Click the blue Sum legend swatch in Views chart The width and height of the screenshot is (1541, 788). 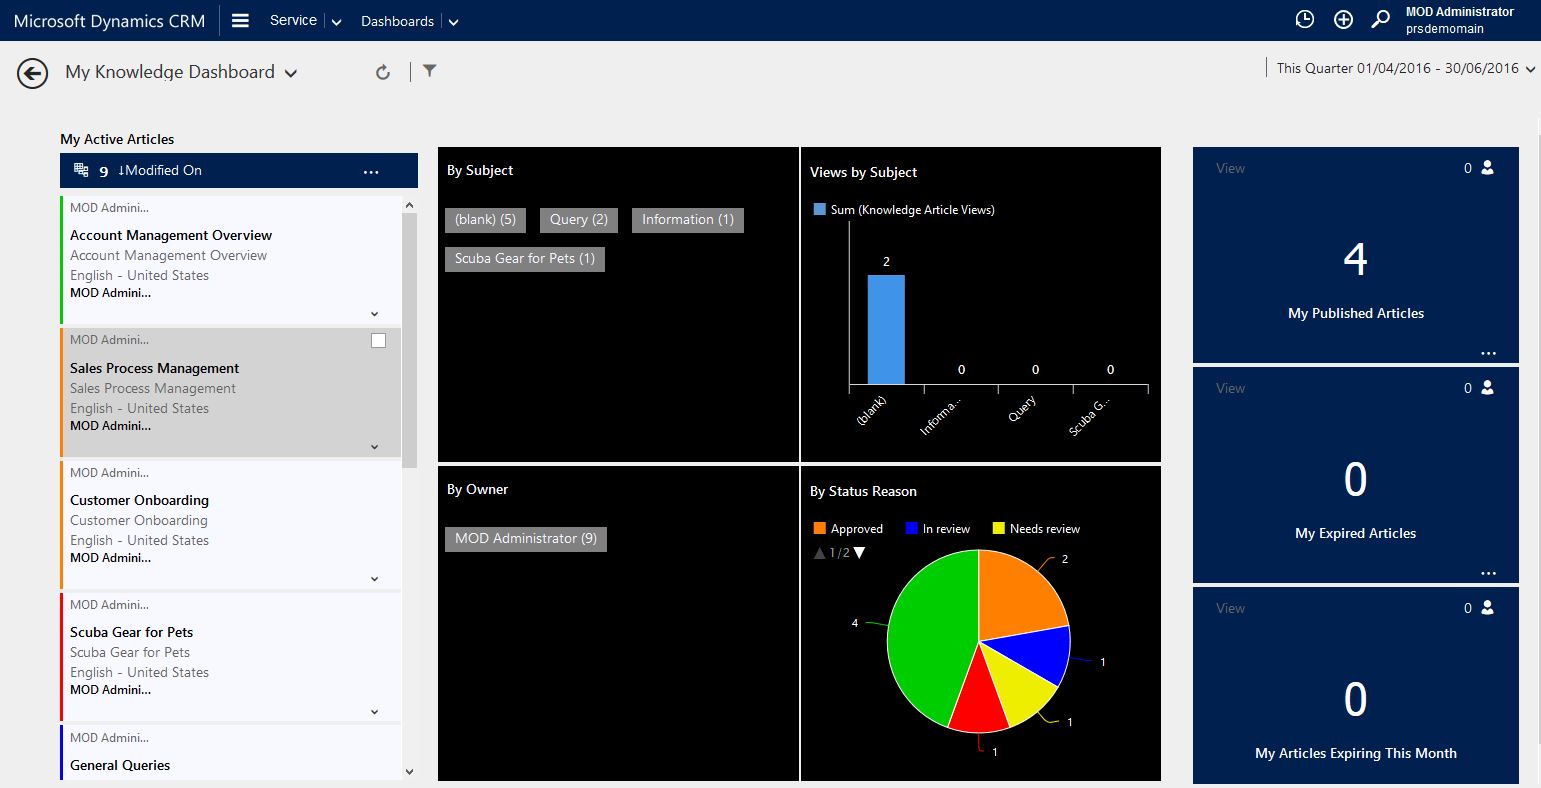point(818,209)
